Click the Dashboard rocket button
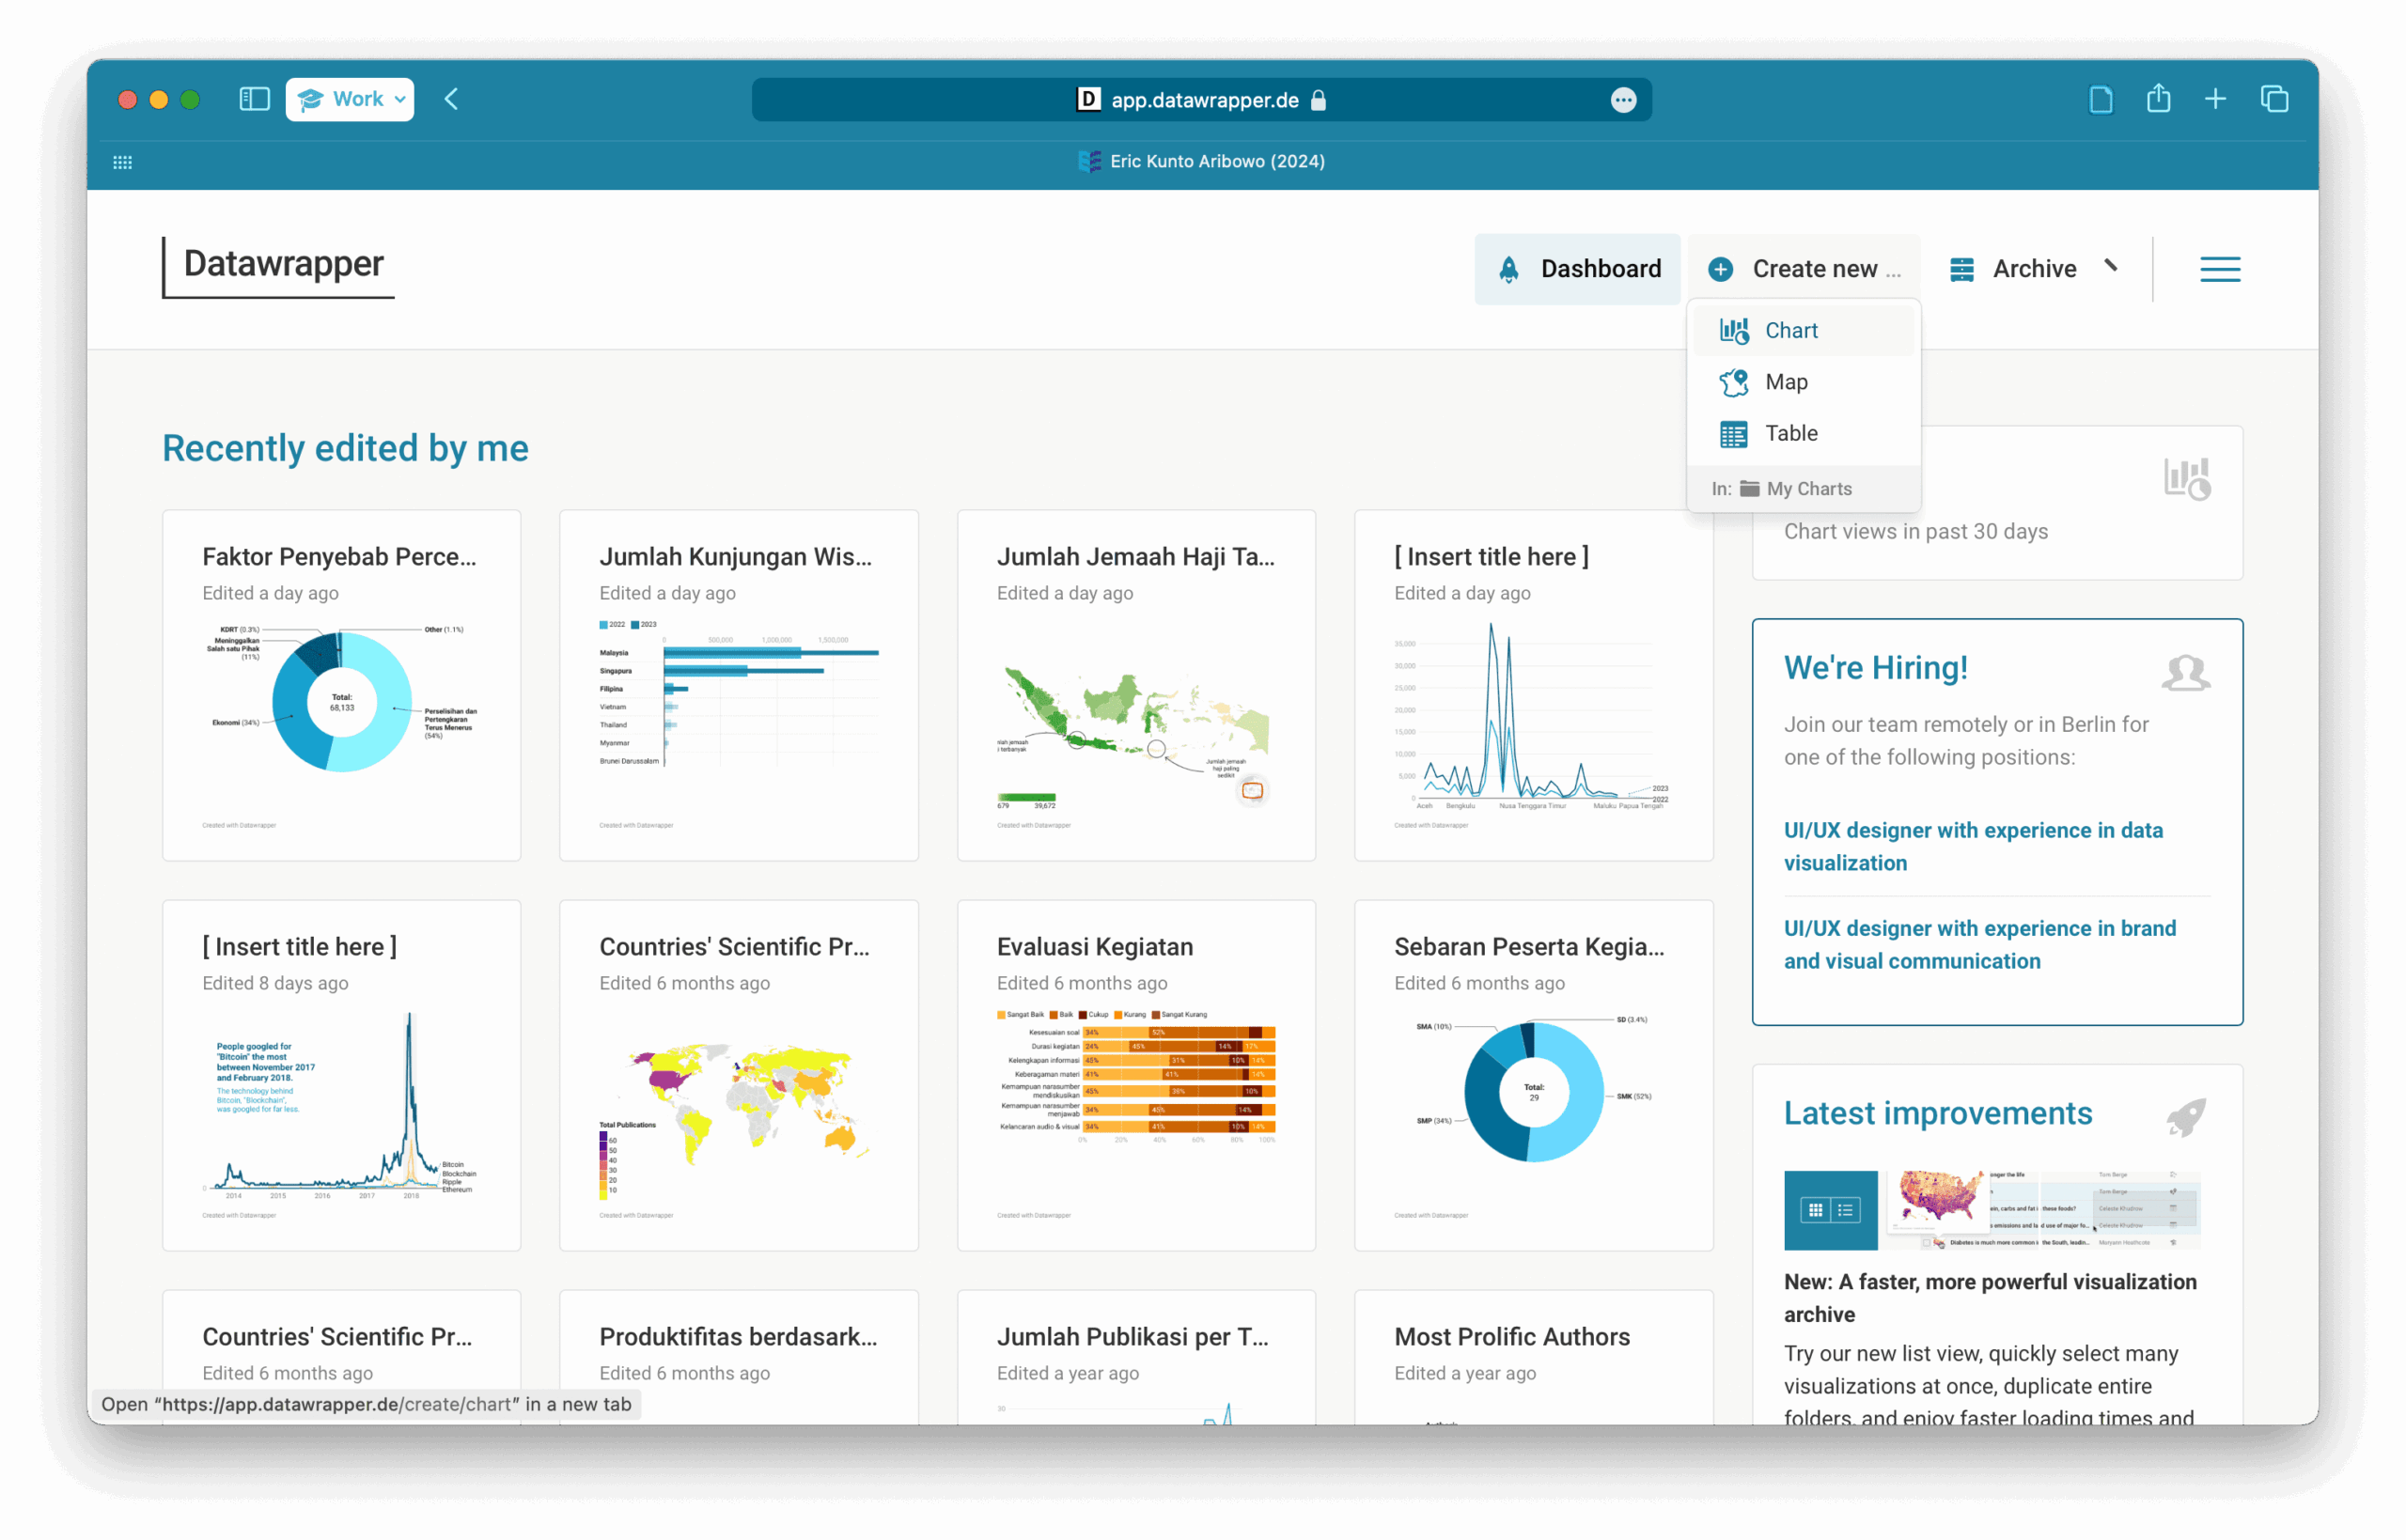The height and width of the screenshot is (1540, 2406). pos(1578,269)
